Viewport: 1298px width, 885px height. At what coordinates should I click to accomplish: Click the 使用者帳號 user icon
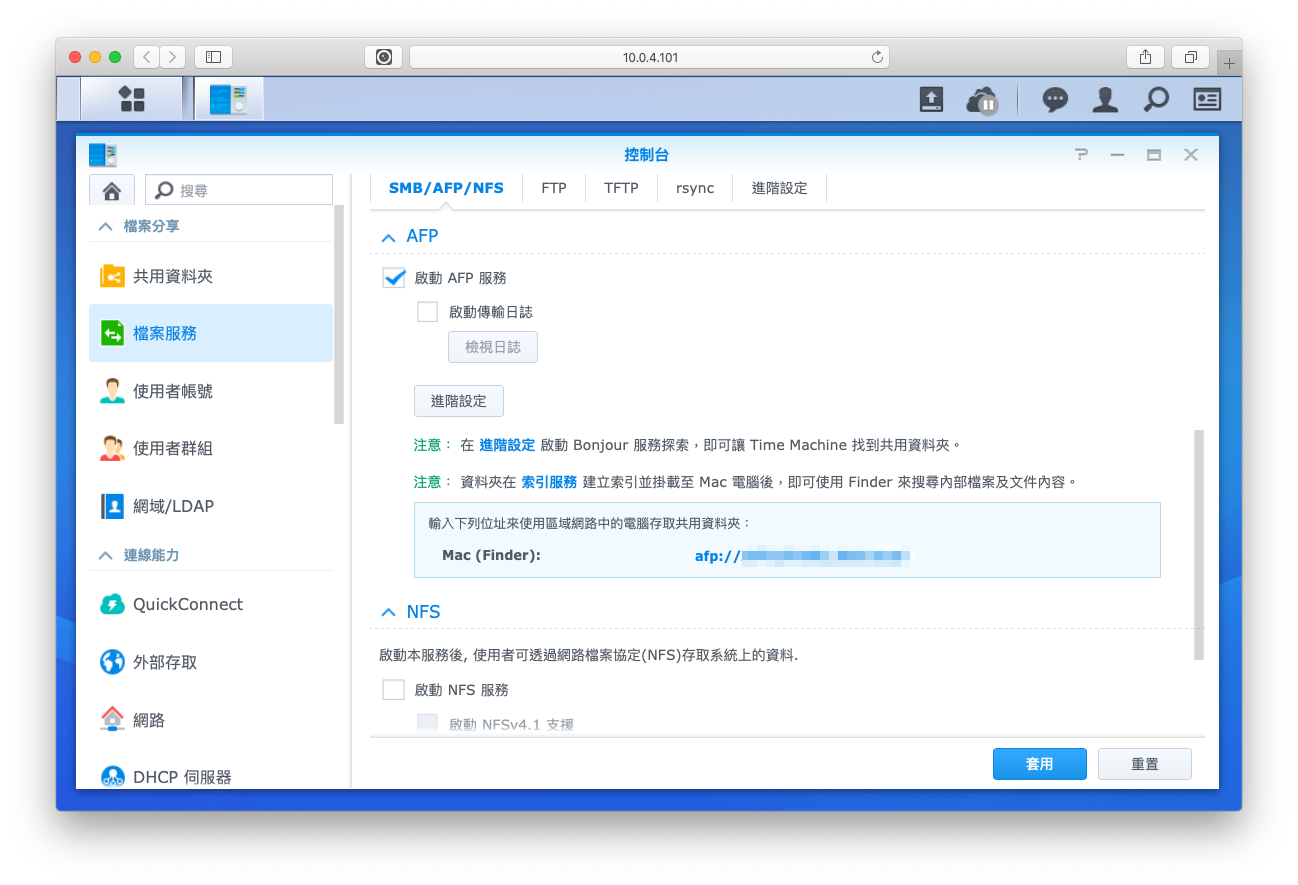click(112, 391)
